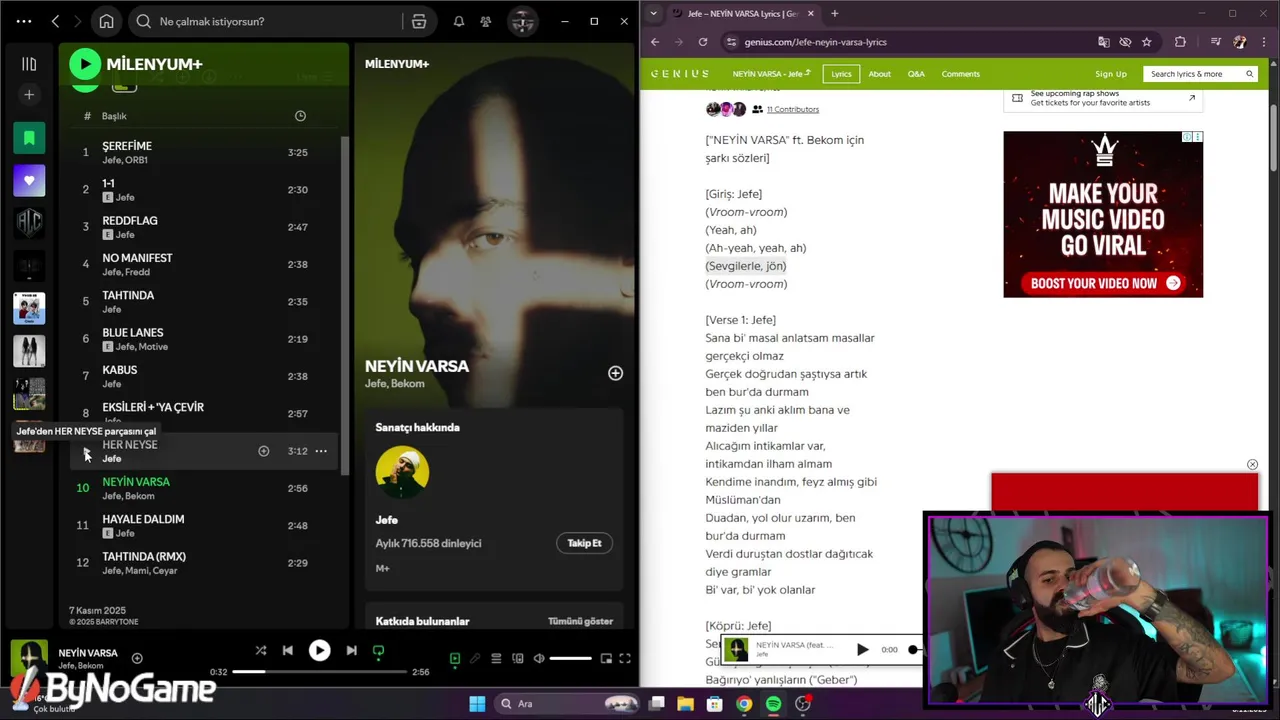
Task: Switch to Genius Lyrics tab
Action: 841,74
